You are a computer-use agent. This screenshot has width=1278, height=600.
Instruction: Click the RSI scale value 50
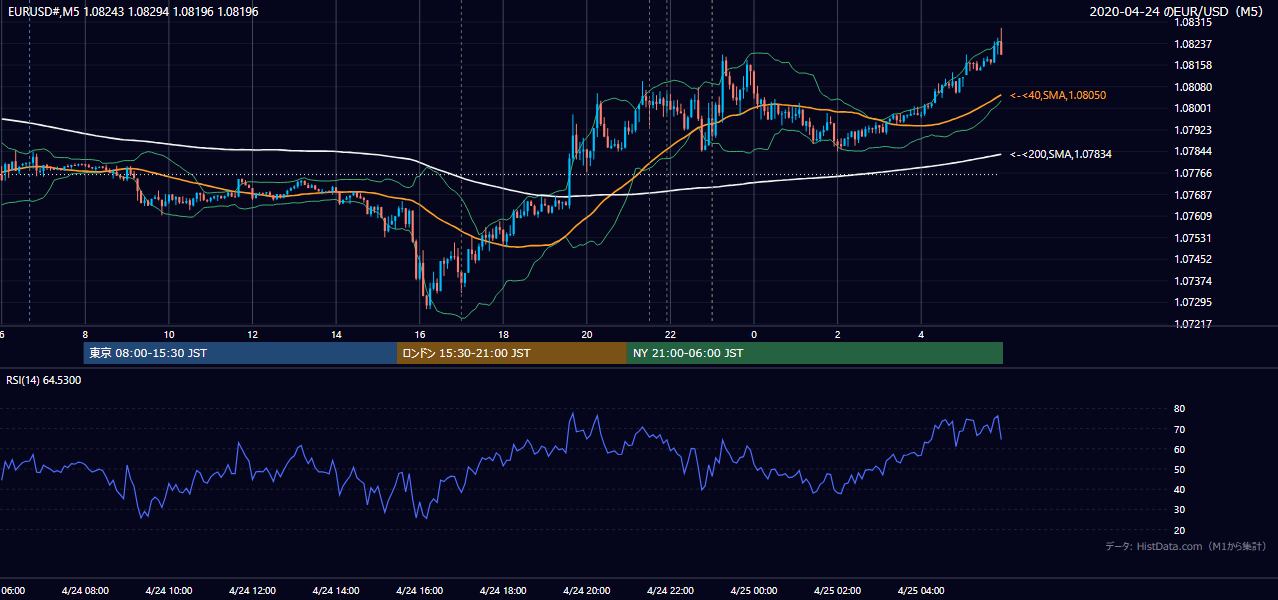click(1180, 469)
